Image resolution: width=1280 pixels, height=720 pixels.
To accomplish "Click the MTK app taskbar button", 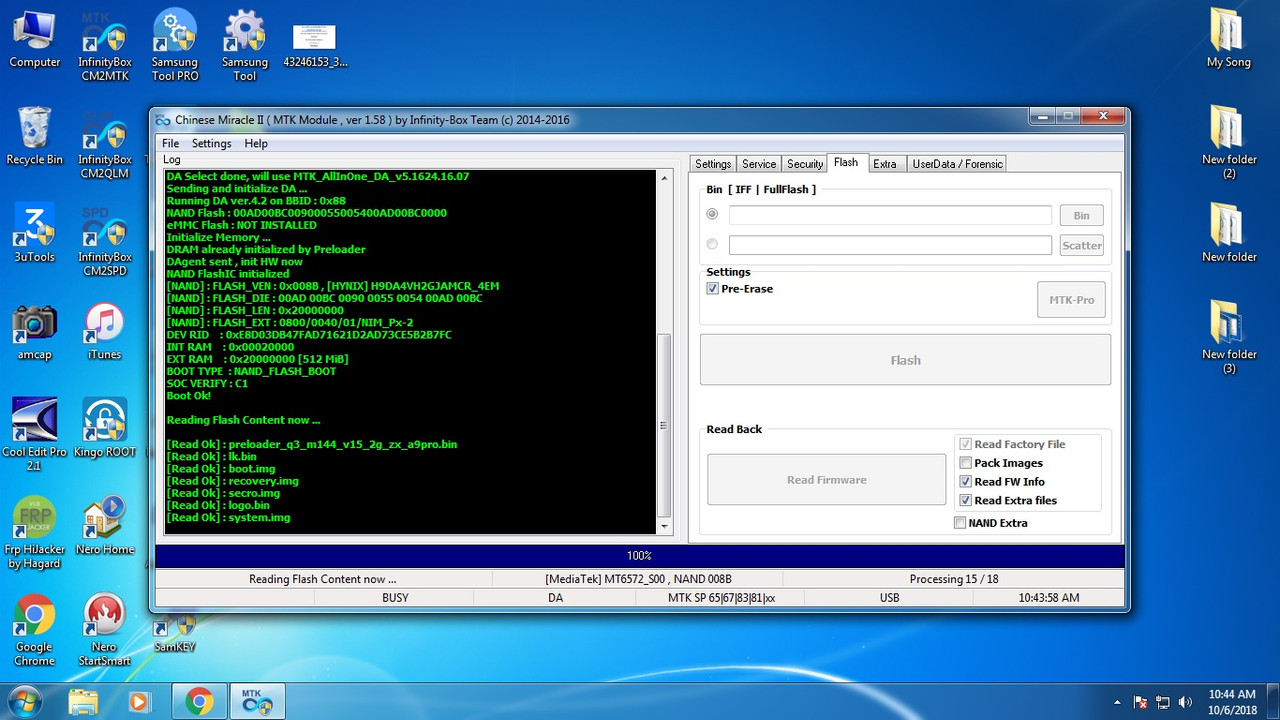I will pyautogui.click(x=258, y=702).
